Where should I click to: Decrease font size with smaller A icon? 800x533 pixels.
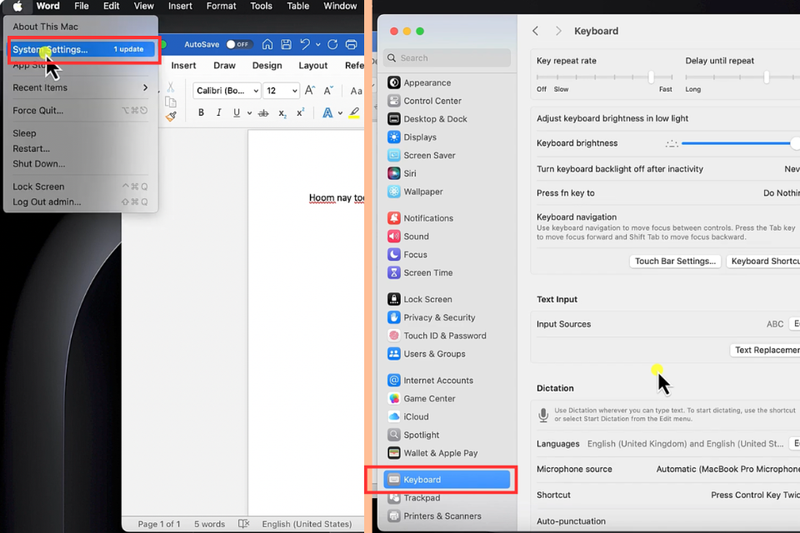pos(329,91)
